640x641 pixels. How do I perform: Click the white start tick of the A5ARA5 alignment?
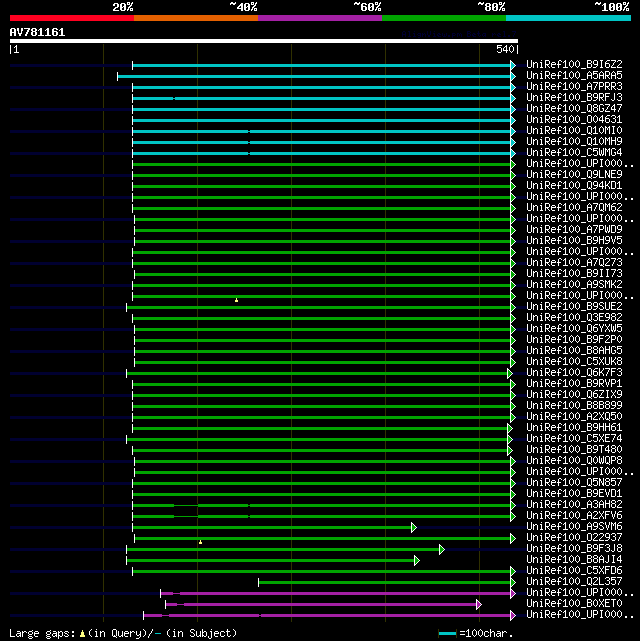[117, 76]
